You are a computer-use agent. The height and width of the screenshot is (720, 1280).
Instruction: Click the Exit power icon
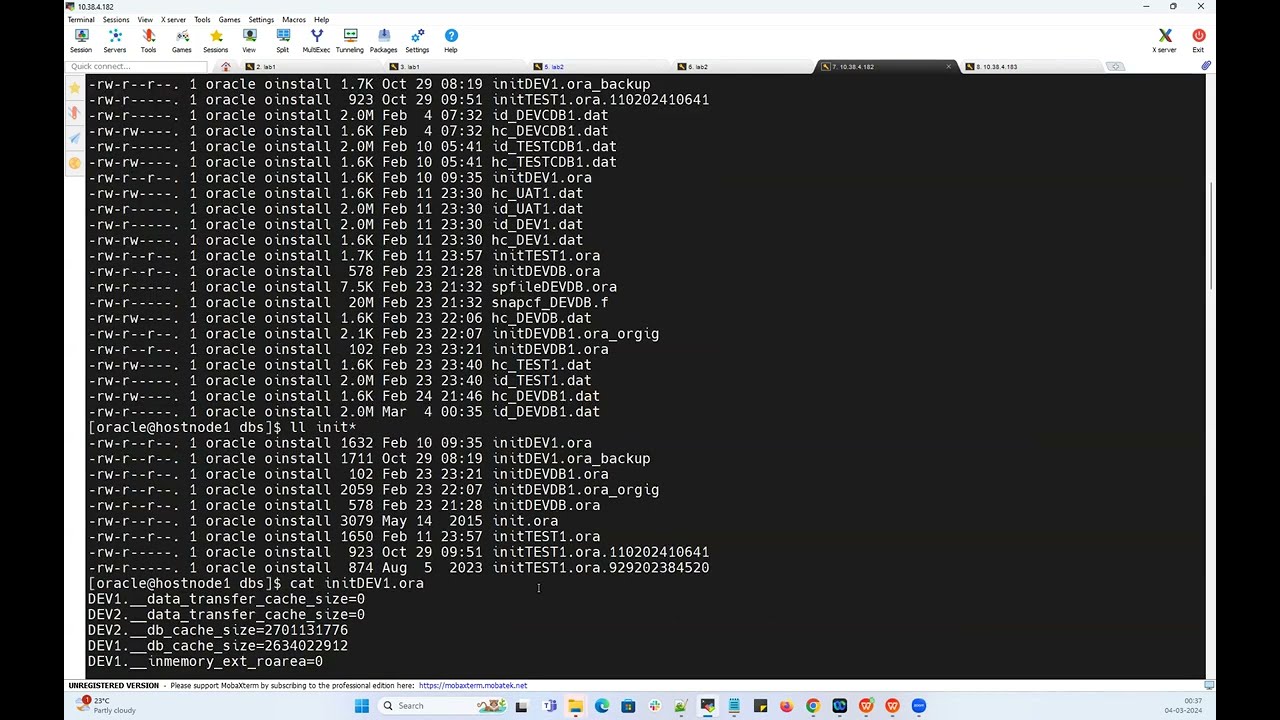[1198, 40]
